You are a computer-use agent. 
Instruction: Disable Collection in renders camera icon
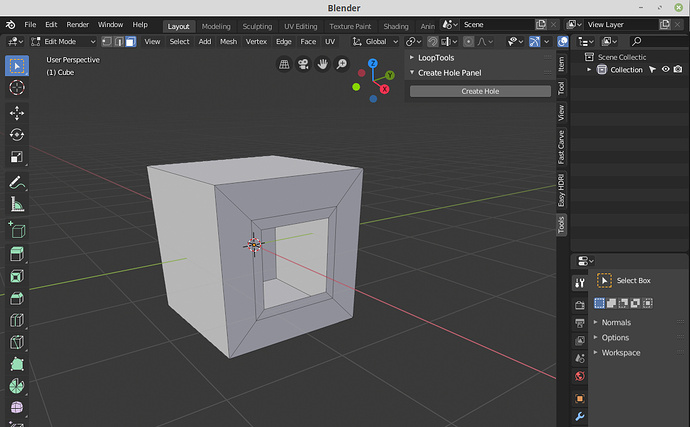coord(678,70)
